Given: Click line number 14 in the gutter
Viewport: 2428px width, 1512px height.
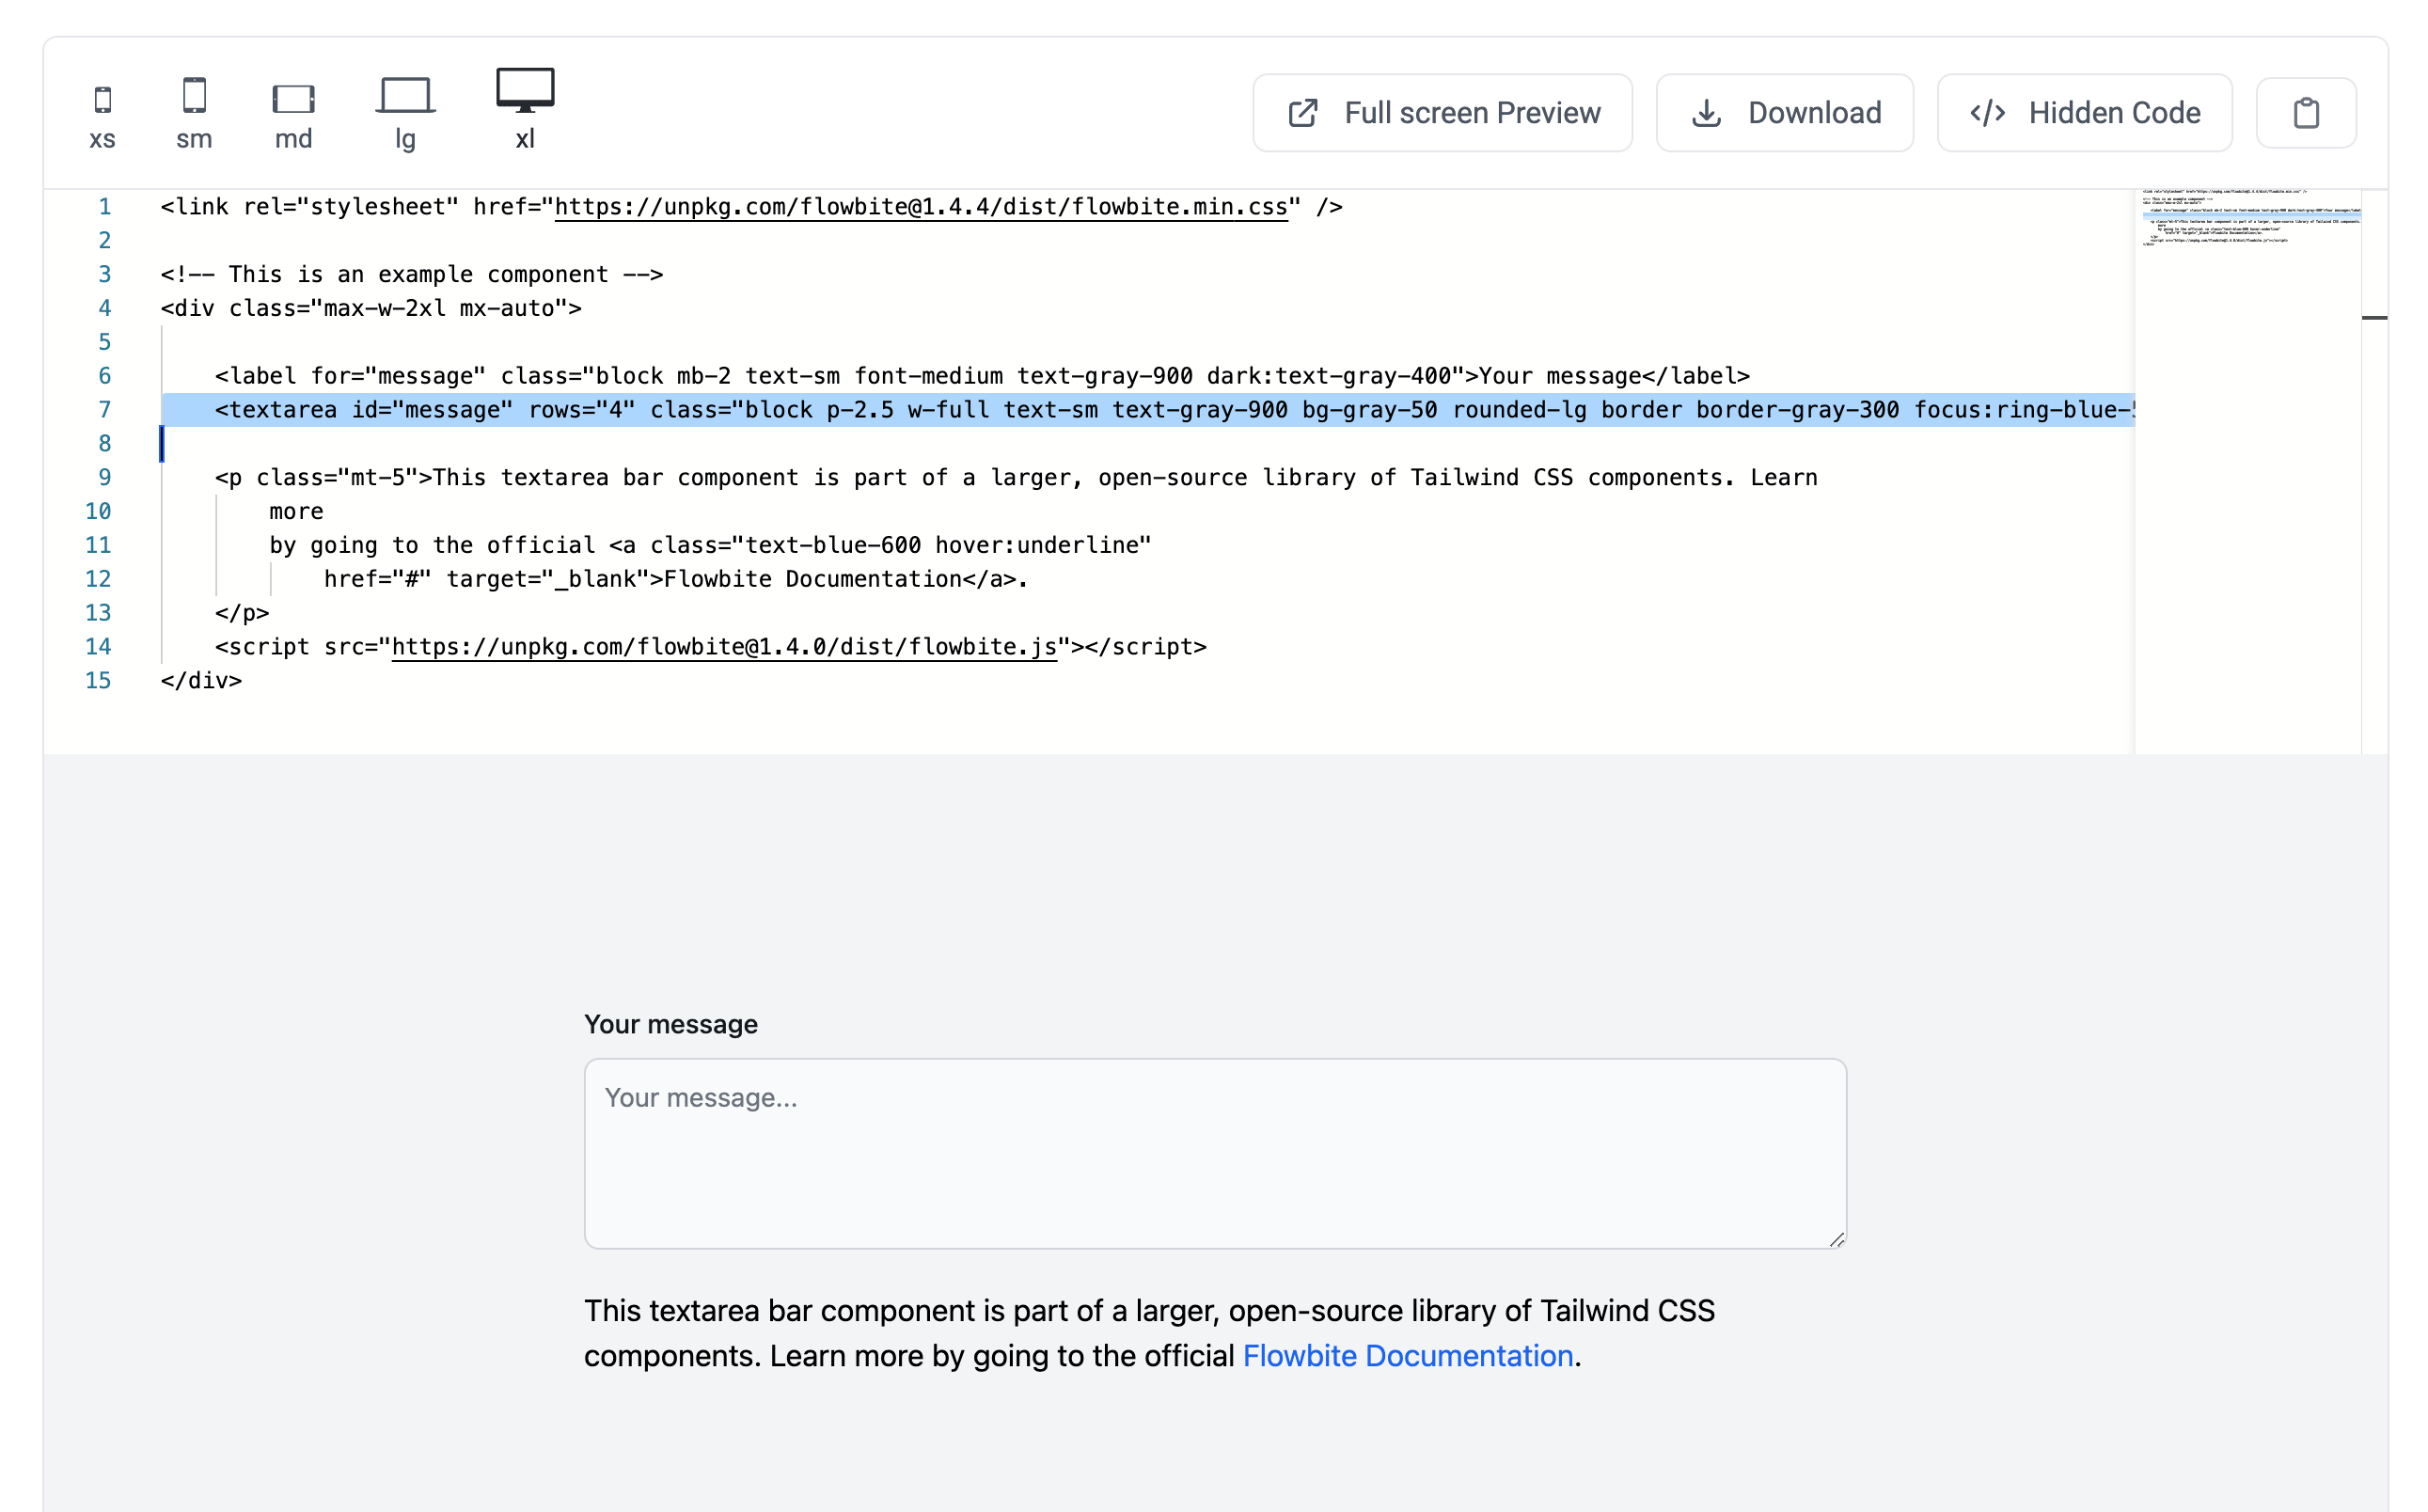Looking at the screenshot, I should point(98,647).
